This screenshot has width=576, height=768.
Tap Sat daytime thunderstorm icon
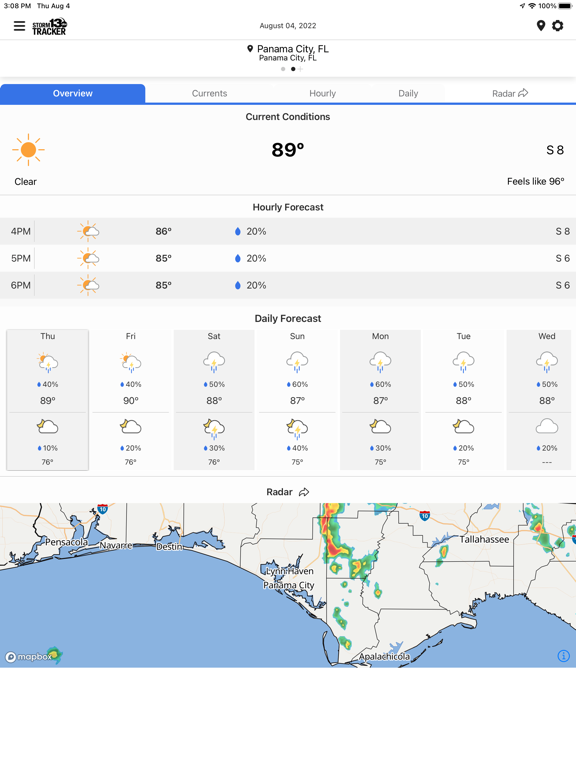(214, 362)
